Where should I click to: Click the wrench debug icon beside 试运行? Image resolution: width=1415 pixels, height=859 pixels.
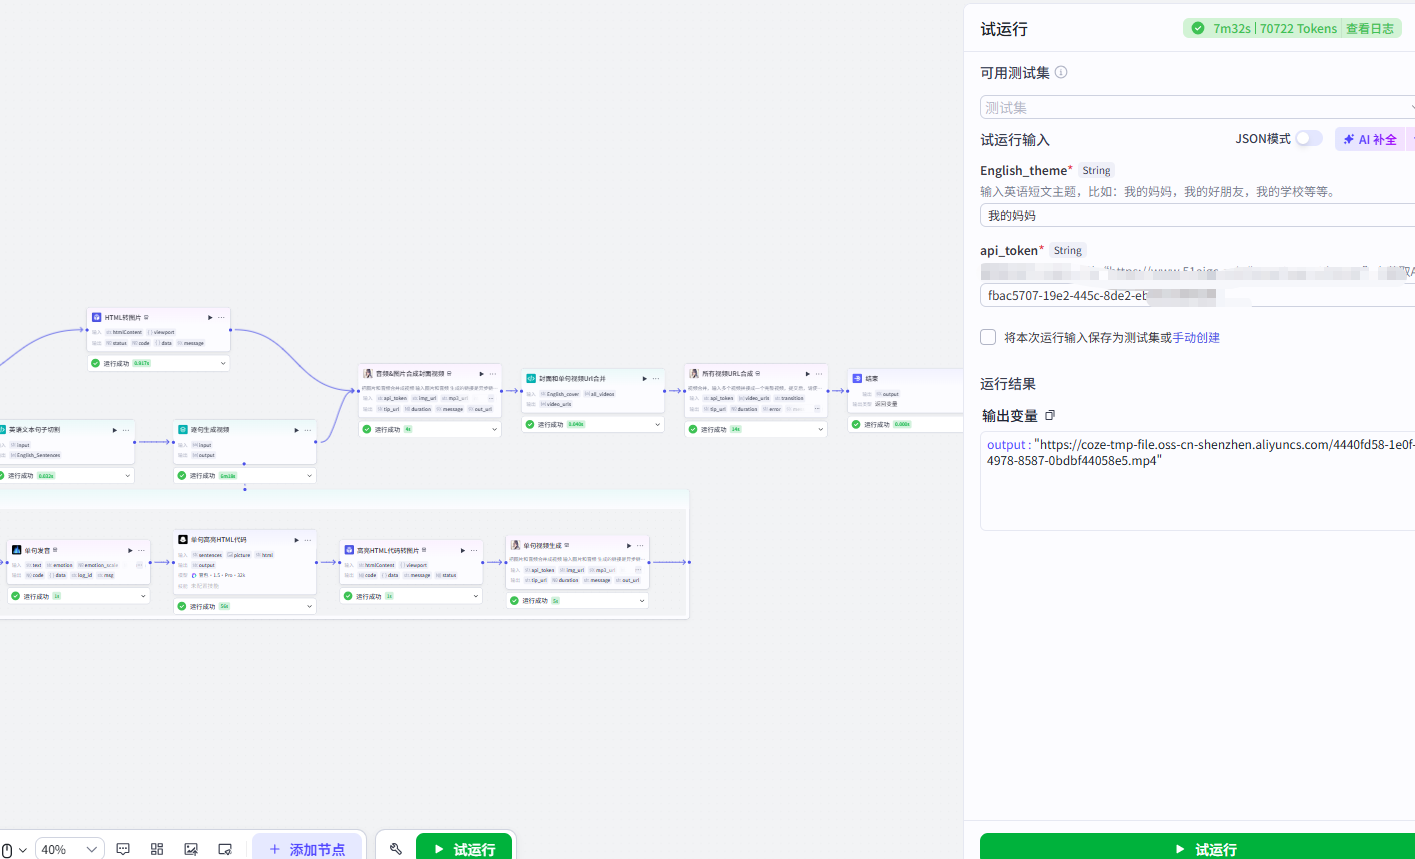click(x=396, y=849)
